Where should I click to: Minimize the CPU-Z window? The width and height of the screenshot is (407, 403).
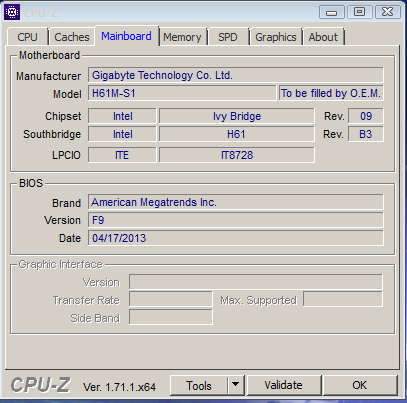click(x=332, y=12)
